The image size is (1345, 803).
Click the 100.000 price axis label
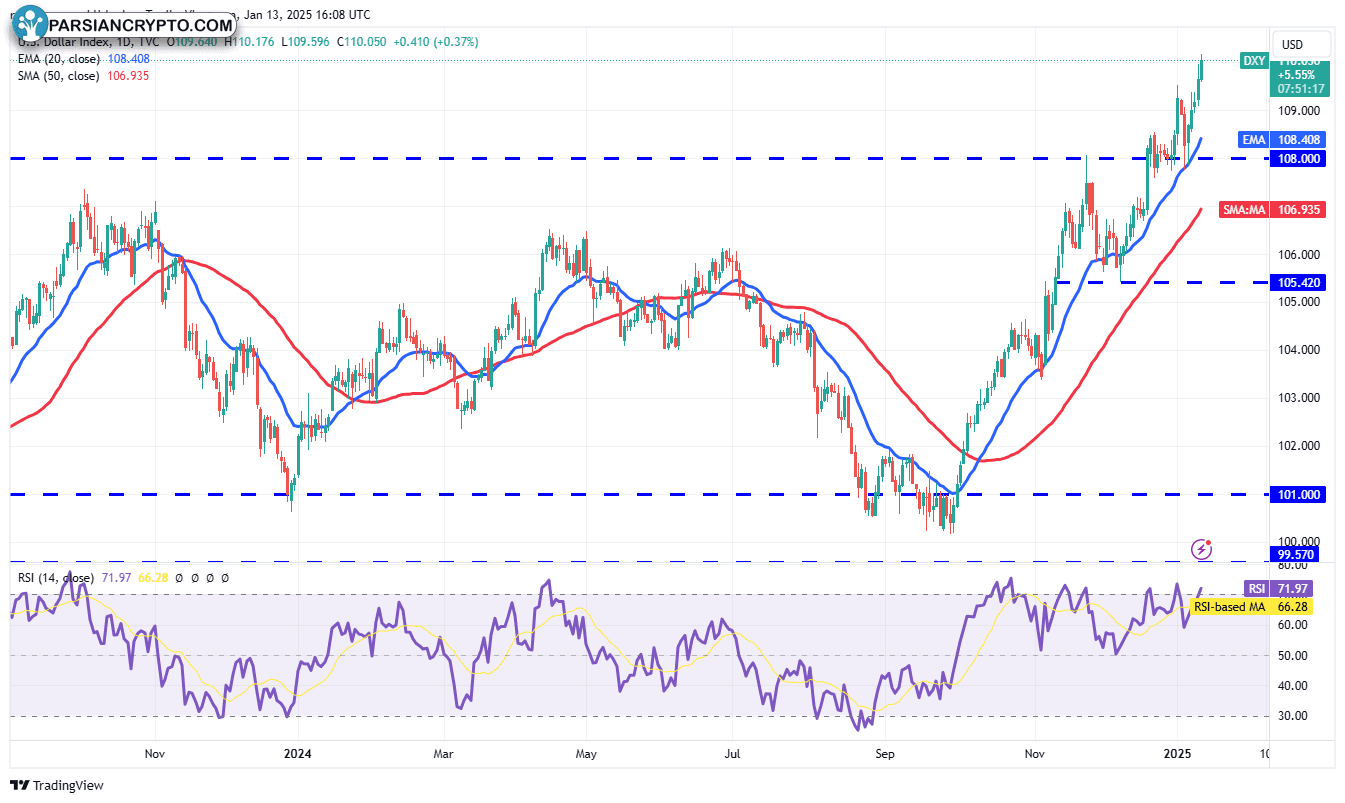[1300, 541]
